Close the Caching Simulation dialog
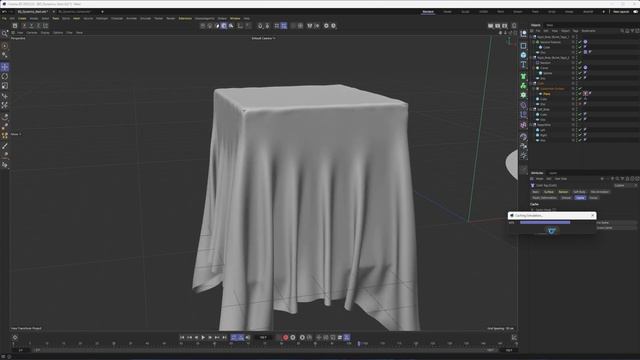Image resolution: width=640 pixels, height=360 pixels. point(593,216)
